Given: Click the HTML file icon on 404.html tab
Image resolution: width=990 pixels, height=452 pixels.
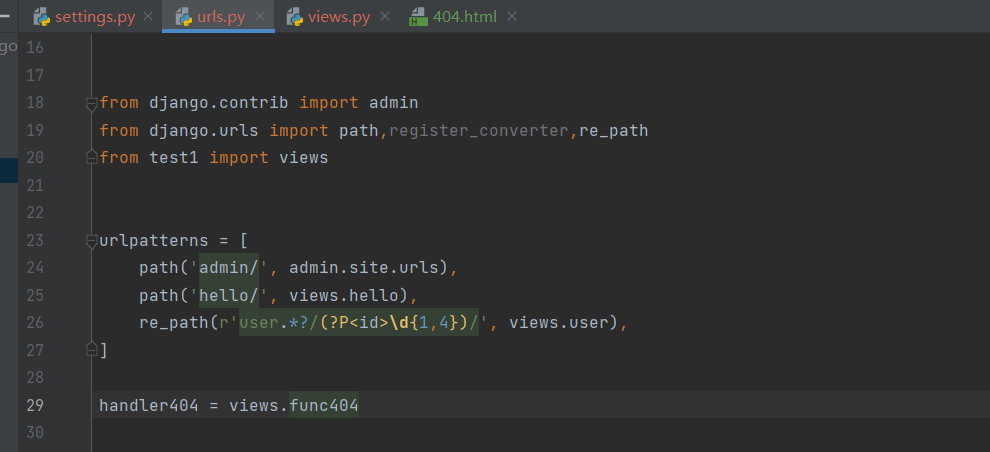Looking at the screenshot, I should 418,17.
